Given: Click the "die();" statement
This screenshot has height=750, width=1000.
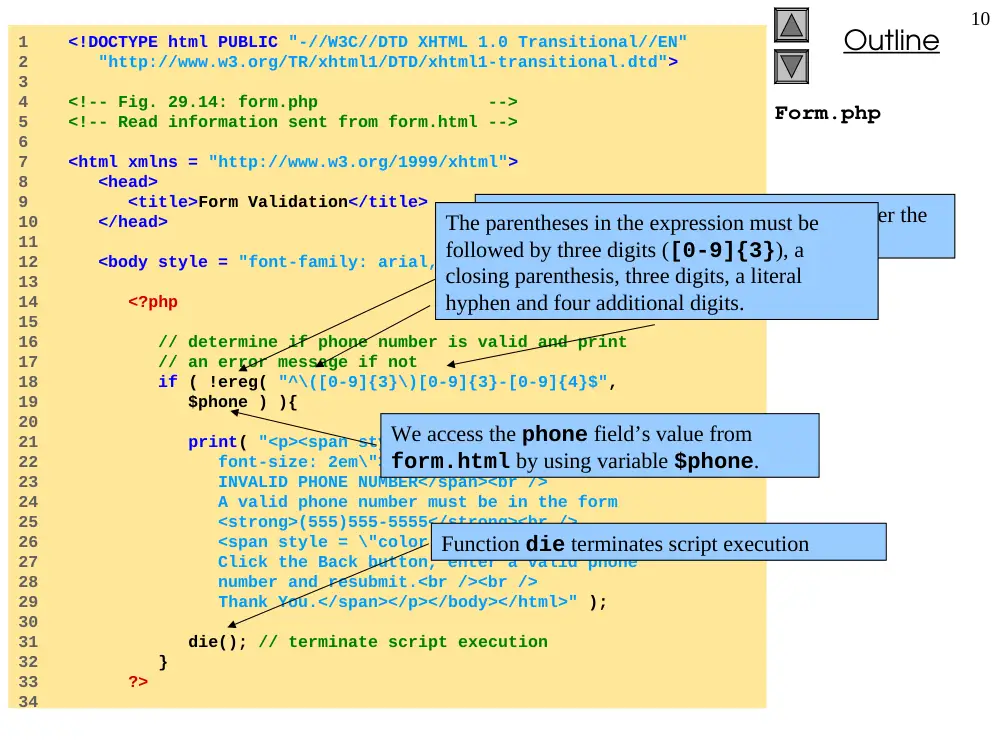Looking at the screenshot, I should click(x=217, y=642).
